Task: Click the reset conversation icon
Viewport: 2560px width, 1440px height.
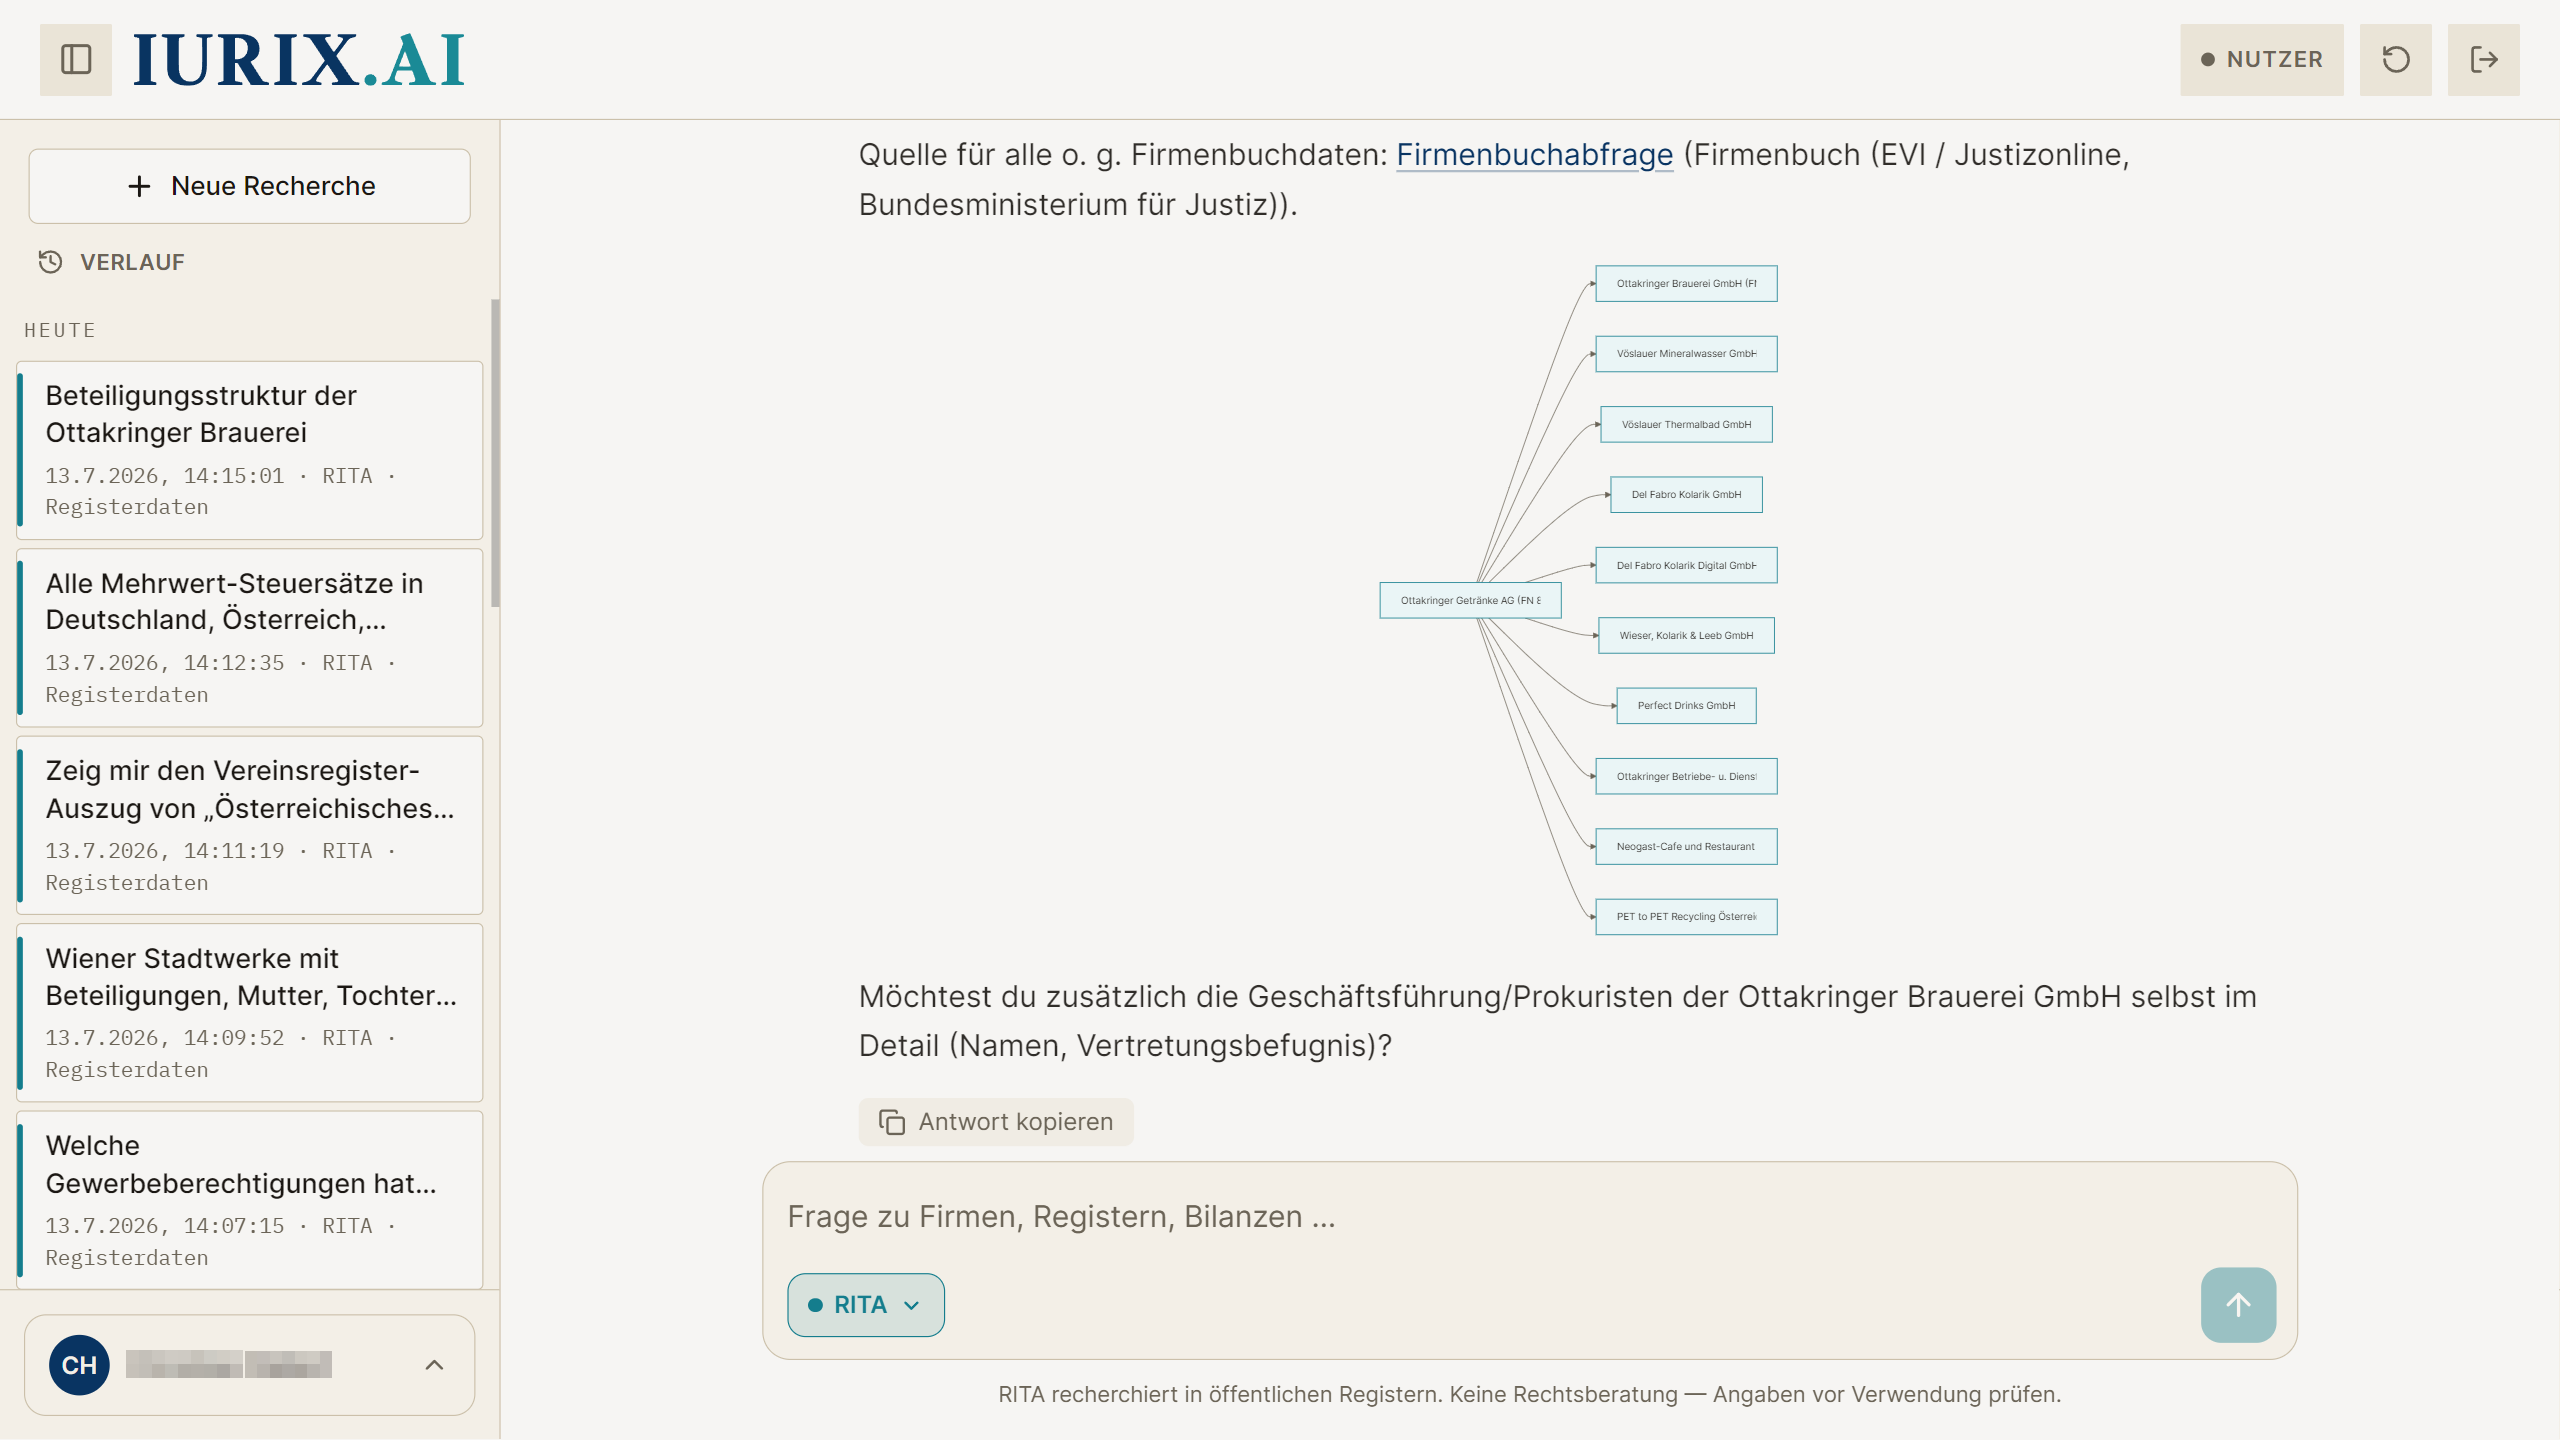Action: click(x=2395, y=59)
